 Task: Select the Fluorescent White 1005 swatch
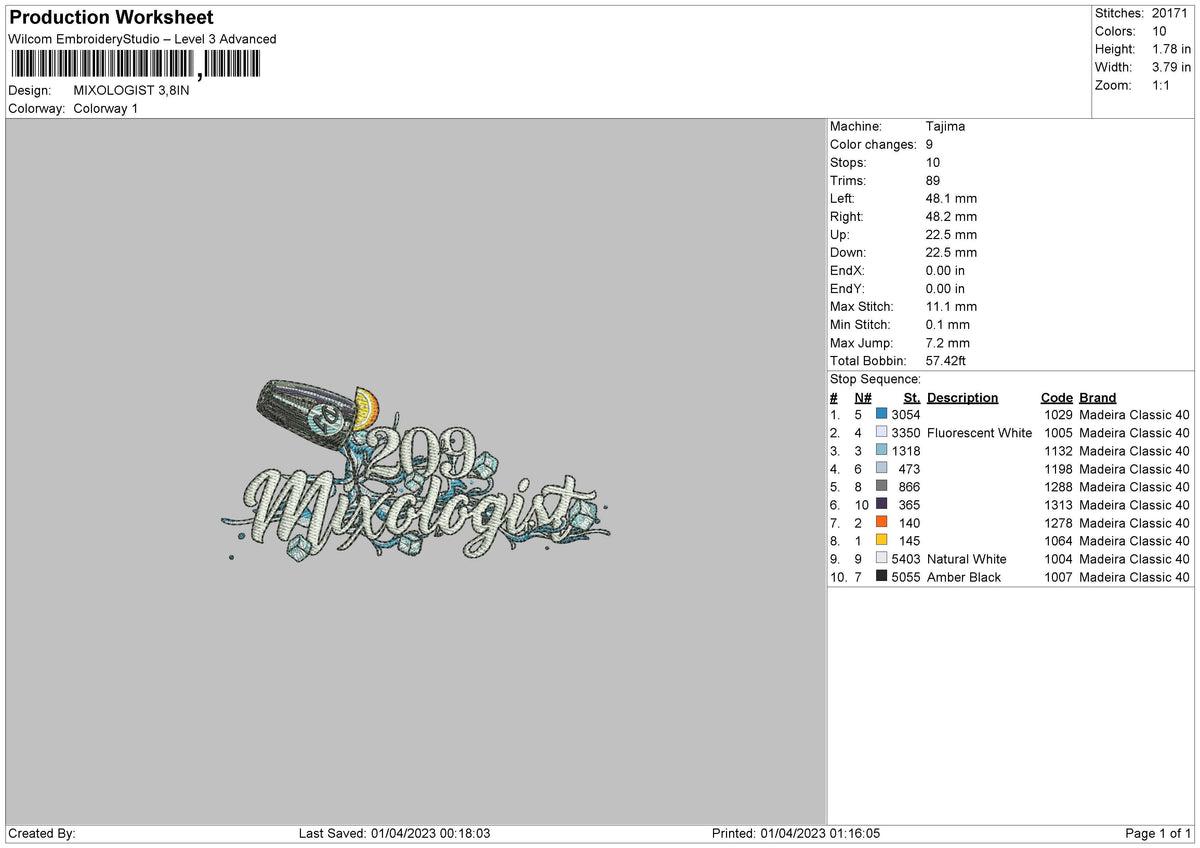881,432
